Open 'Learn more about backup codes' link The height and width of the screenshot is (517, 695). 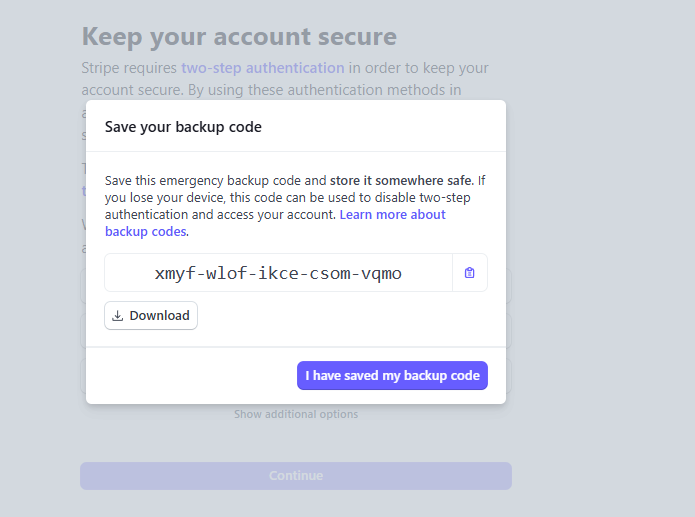pyautogui.click(x=392, y=215)
